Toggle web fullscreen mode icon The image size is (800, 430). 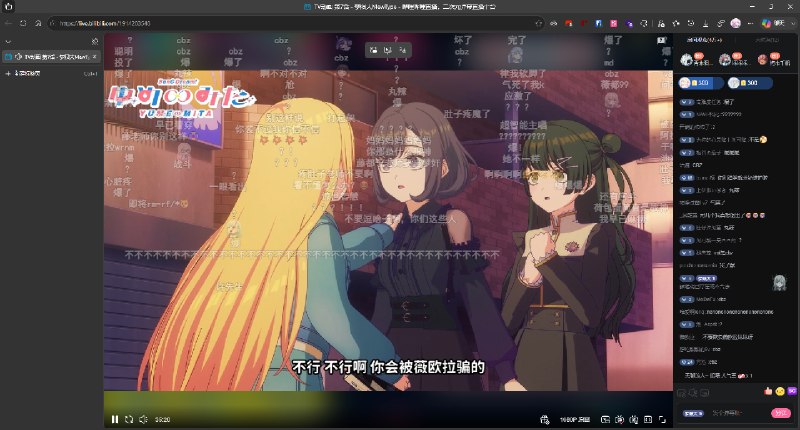point(648,419)
